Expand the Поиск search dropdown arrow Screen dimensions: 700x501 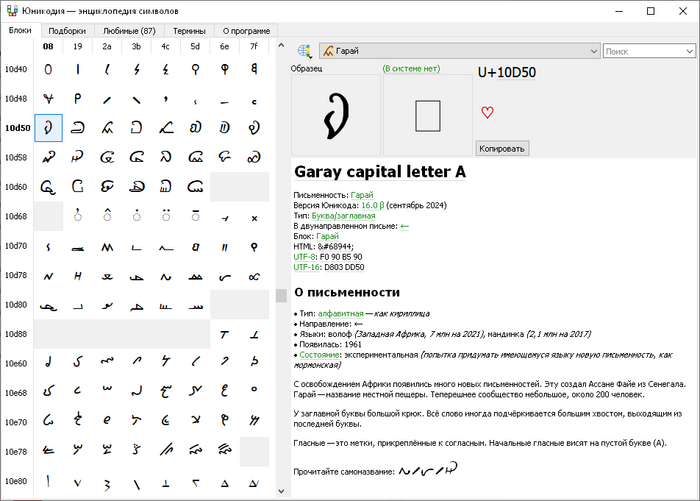pyautogui.click(x=691, y=50)
